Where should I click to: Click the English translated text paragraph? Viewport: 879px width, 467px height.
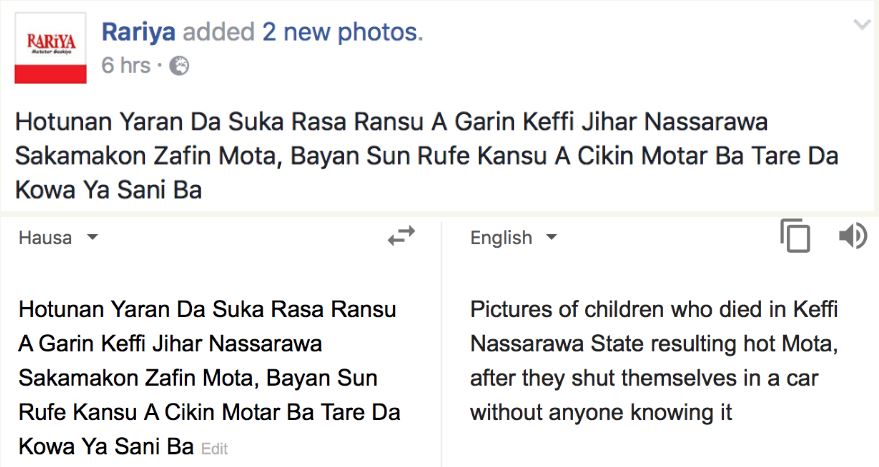pyautogui.click(x=654, y=361)
